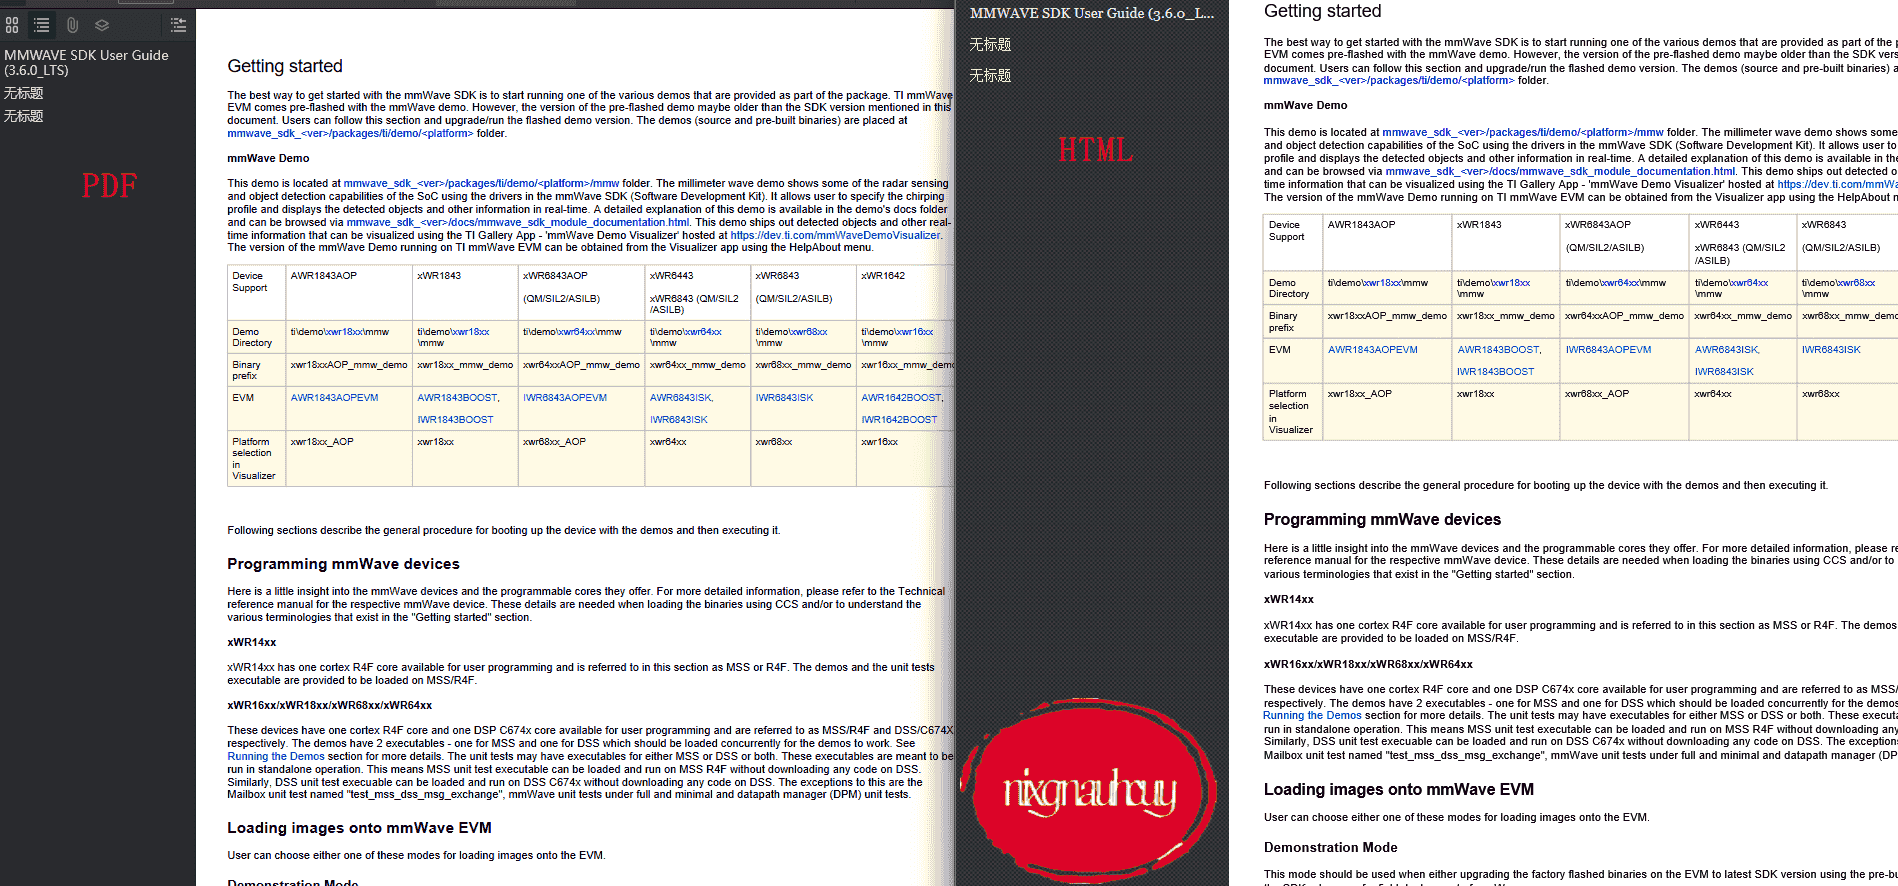
Task: Select the outline bookmarks list icon
Action: click(42, 25)
